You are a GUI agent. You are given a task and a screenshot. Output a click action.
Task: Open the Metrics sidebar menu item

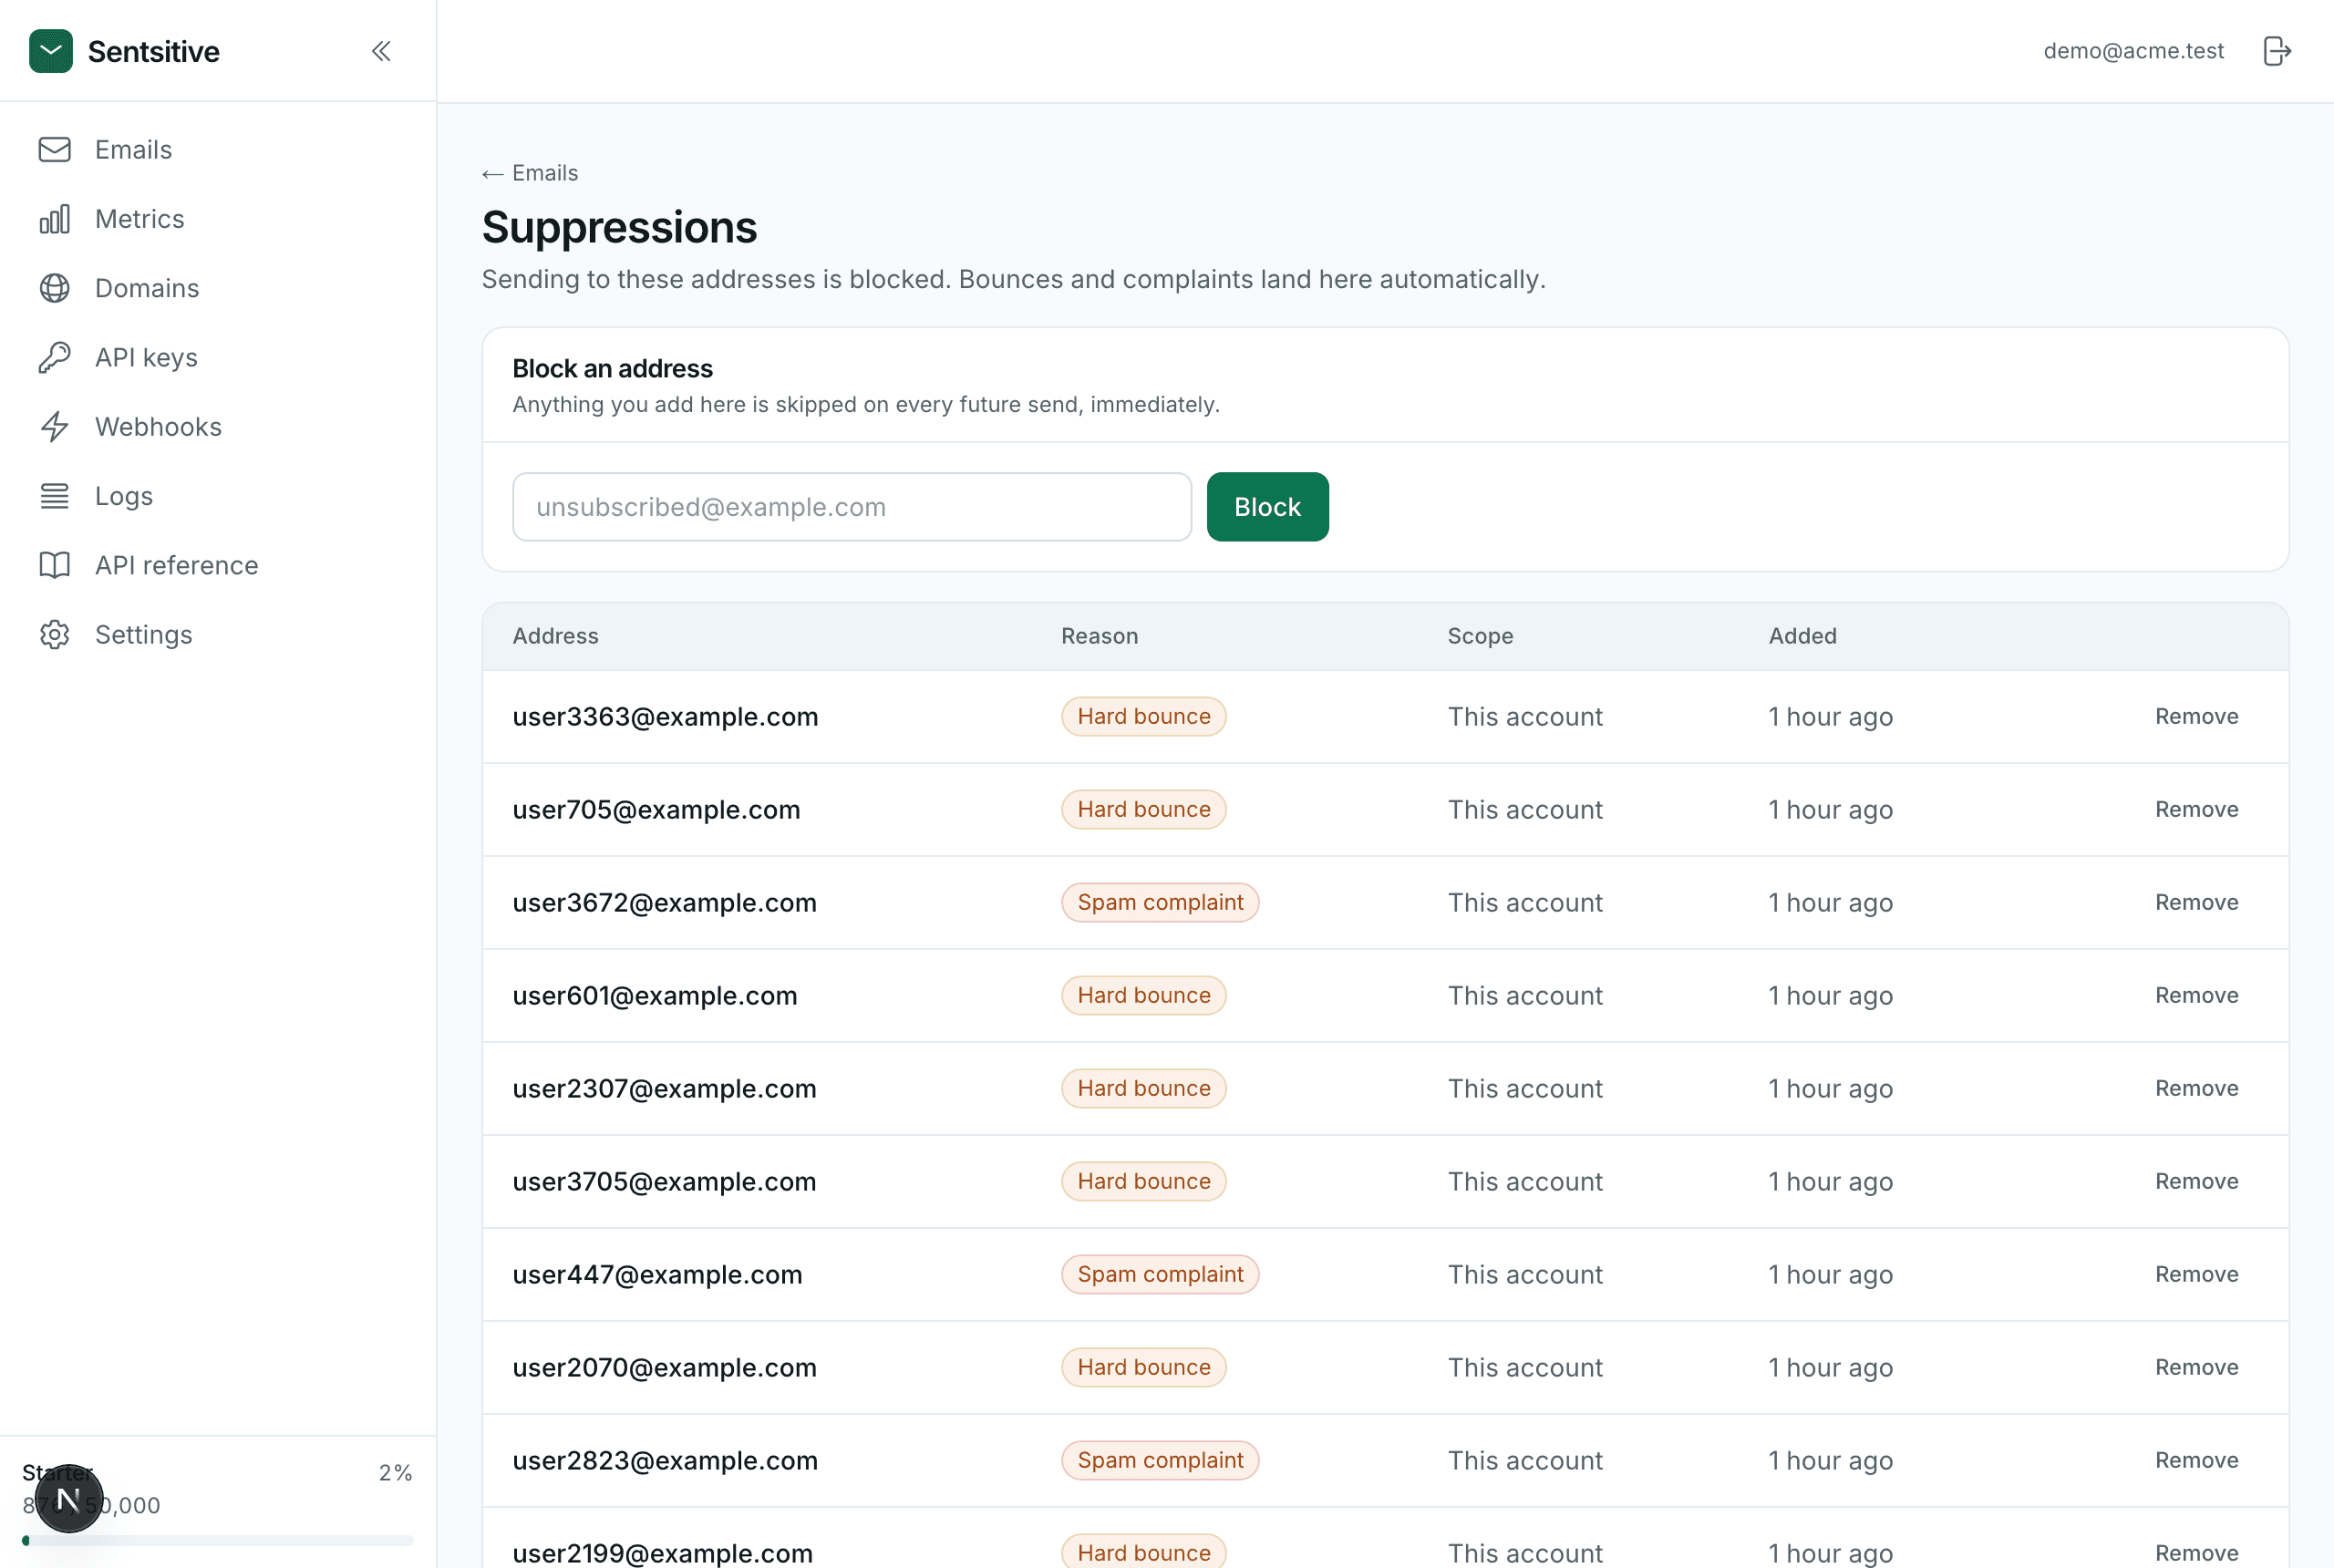[218, 219]
